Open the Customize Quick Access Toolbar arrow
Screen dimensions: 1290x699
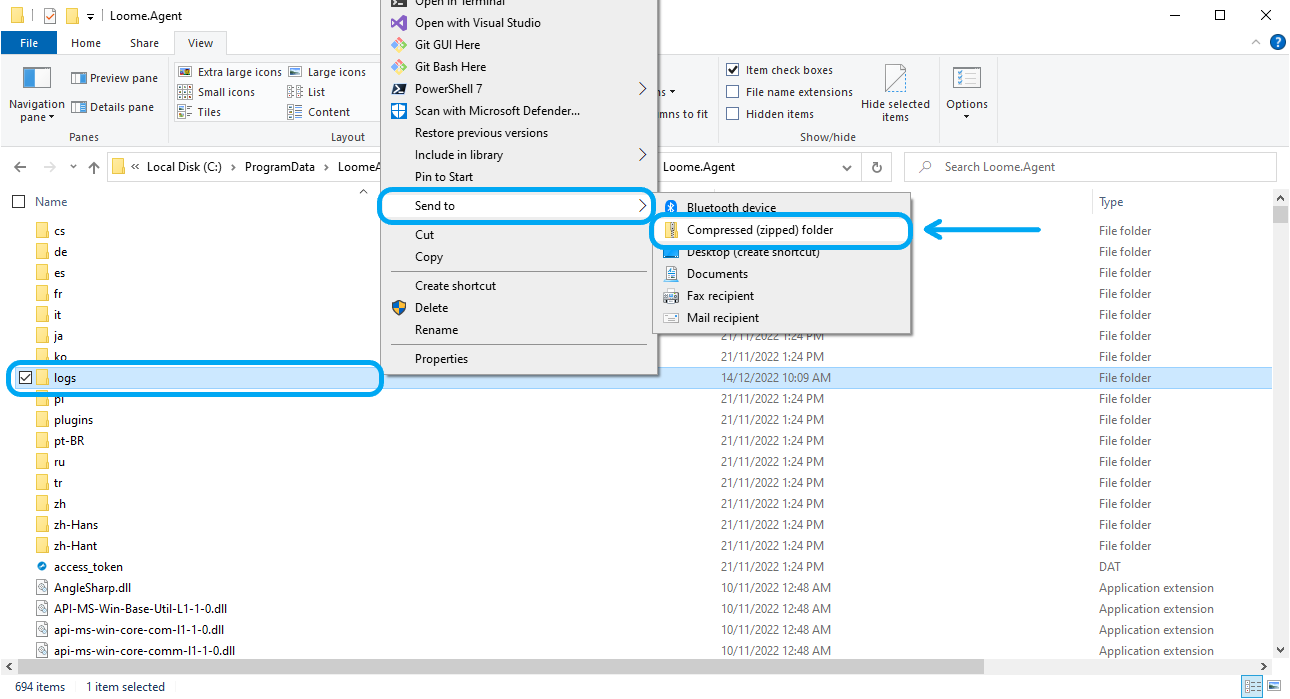(90, 16)
